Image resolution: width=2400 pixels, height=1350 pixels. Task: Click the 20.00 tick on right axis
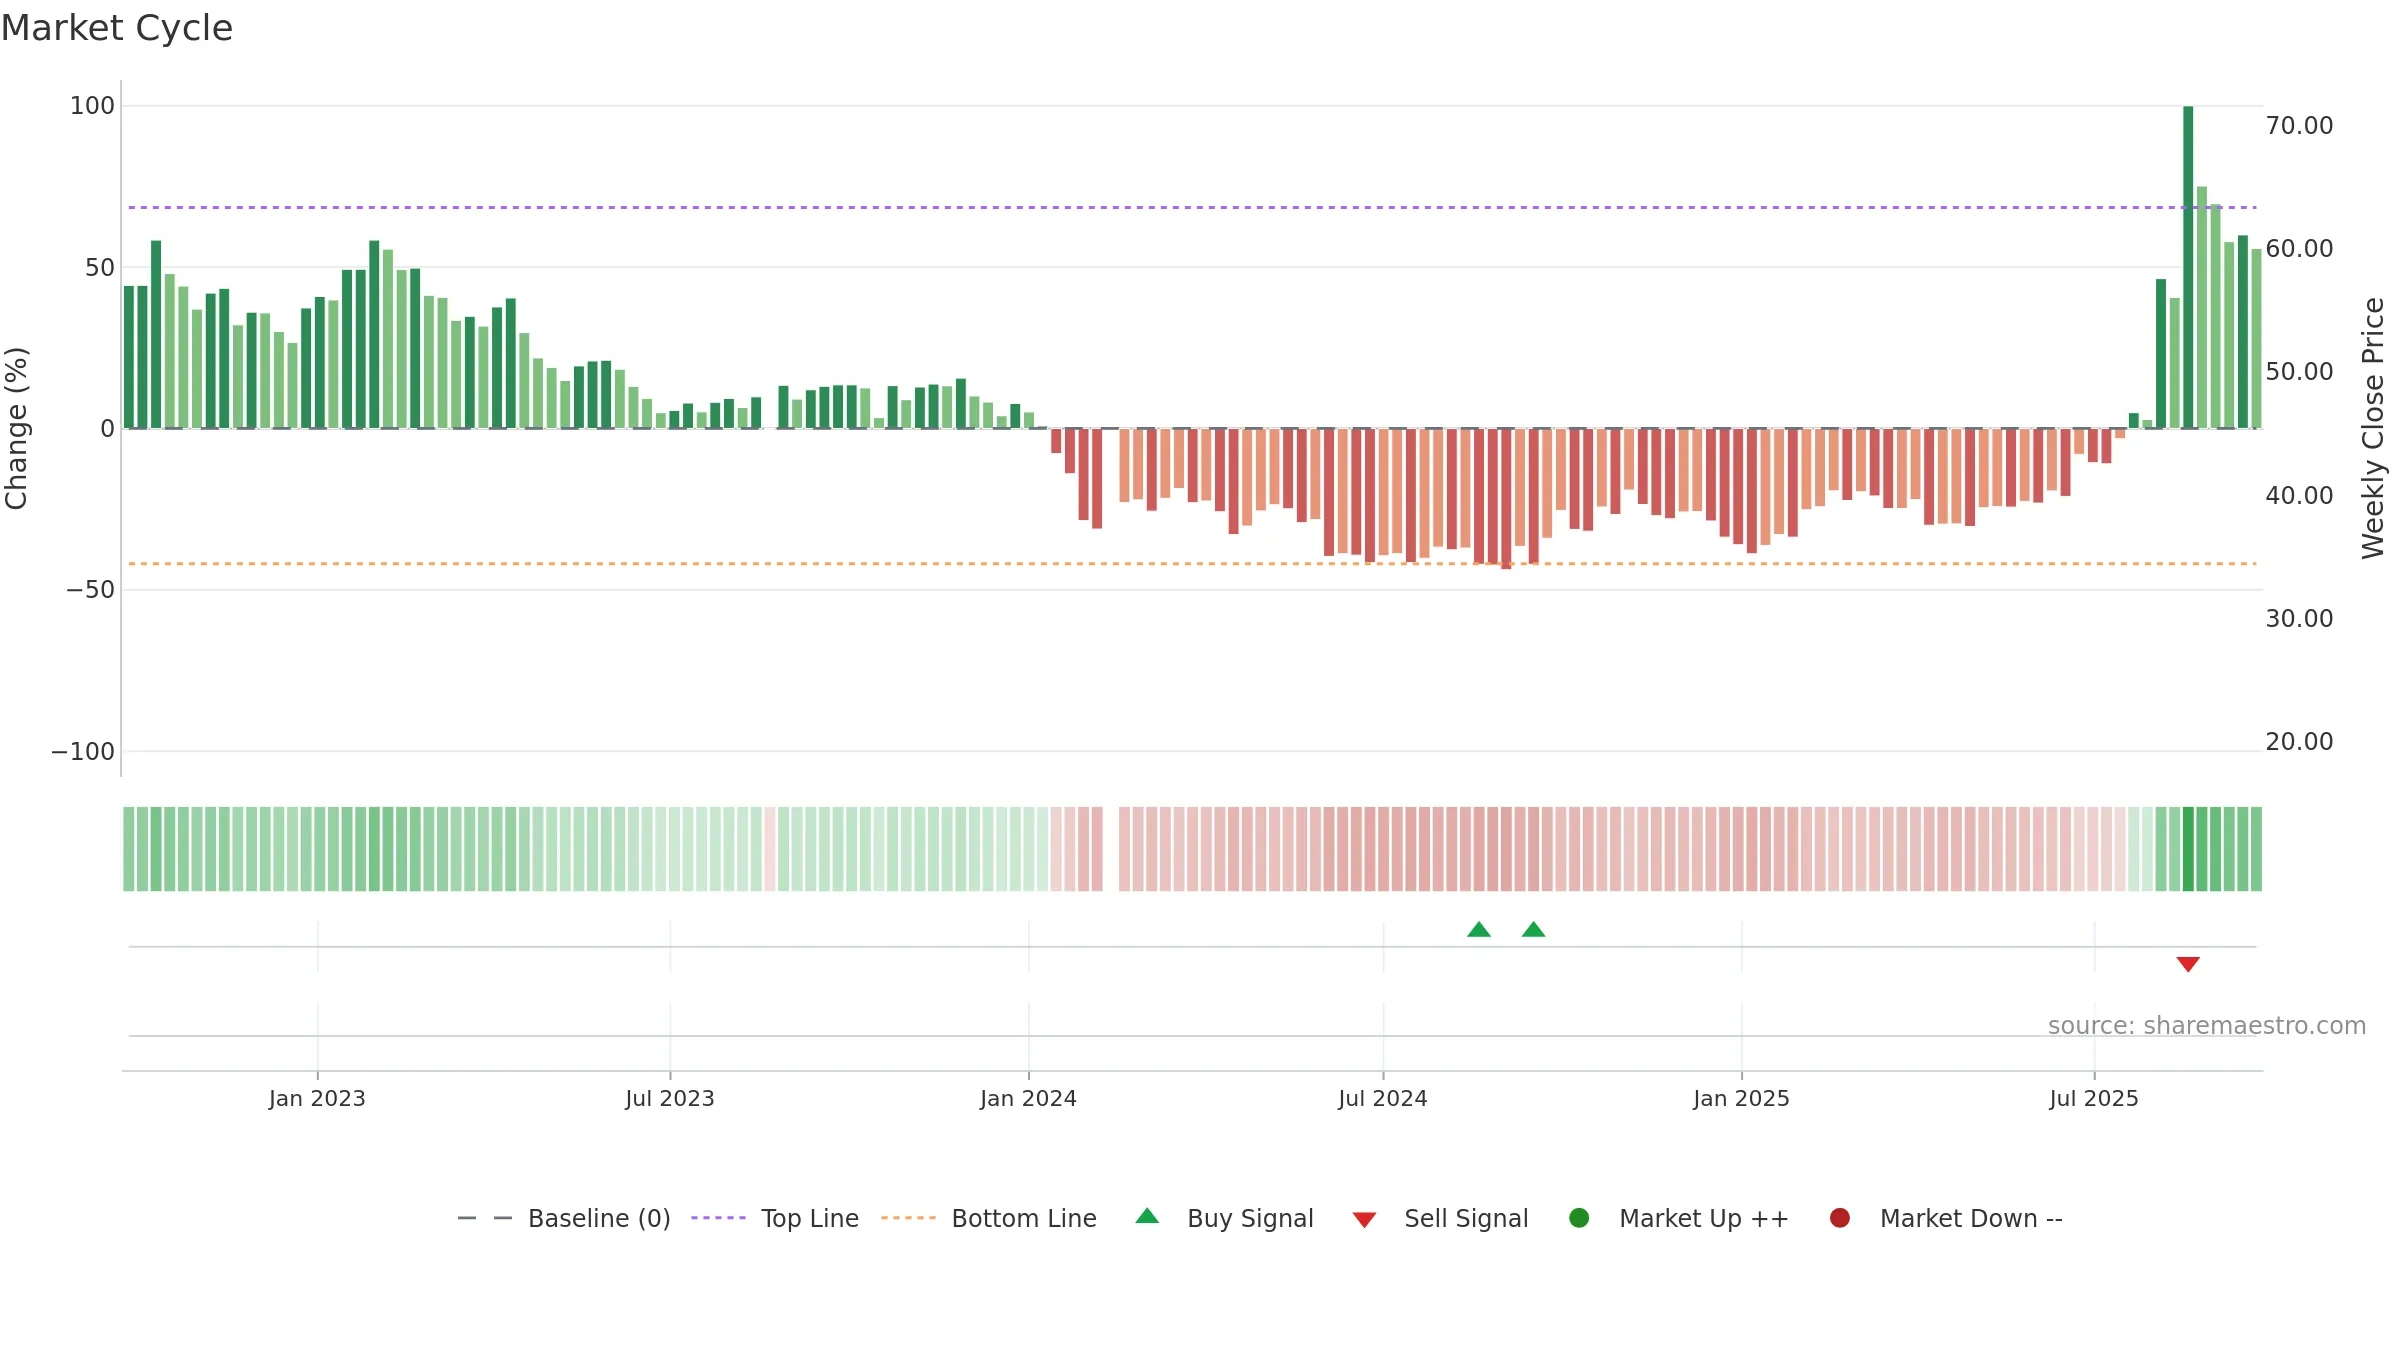click(2299, 741)
